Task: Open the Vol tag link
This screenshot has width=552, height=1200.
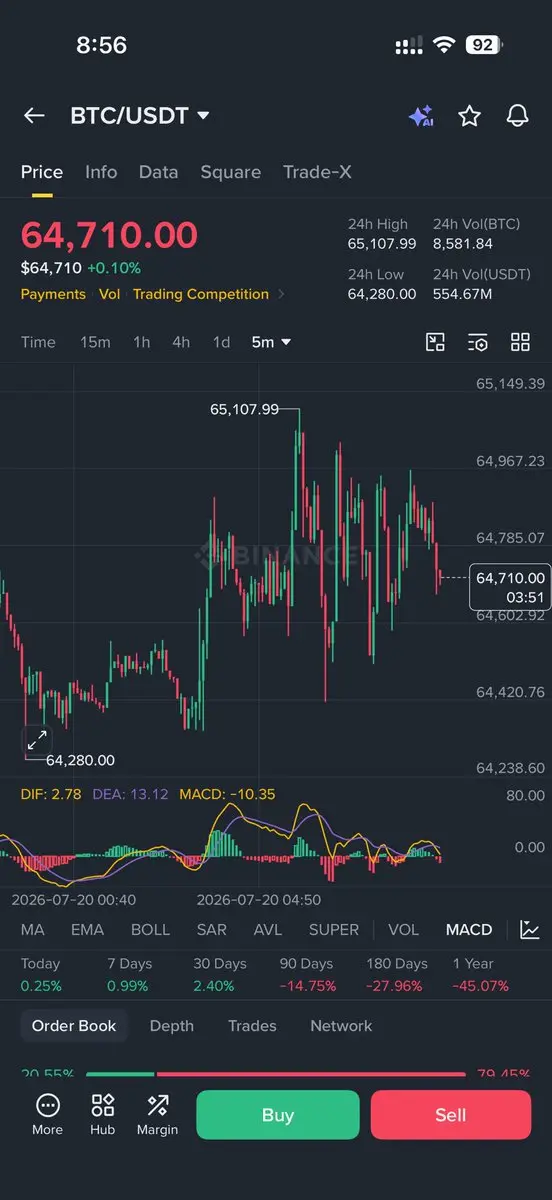Action: (109, 294)
